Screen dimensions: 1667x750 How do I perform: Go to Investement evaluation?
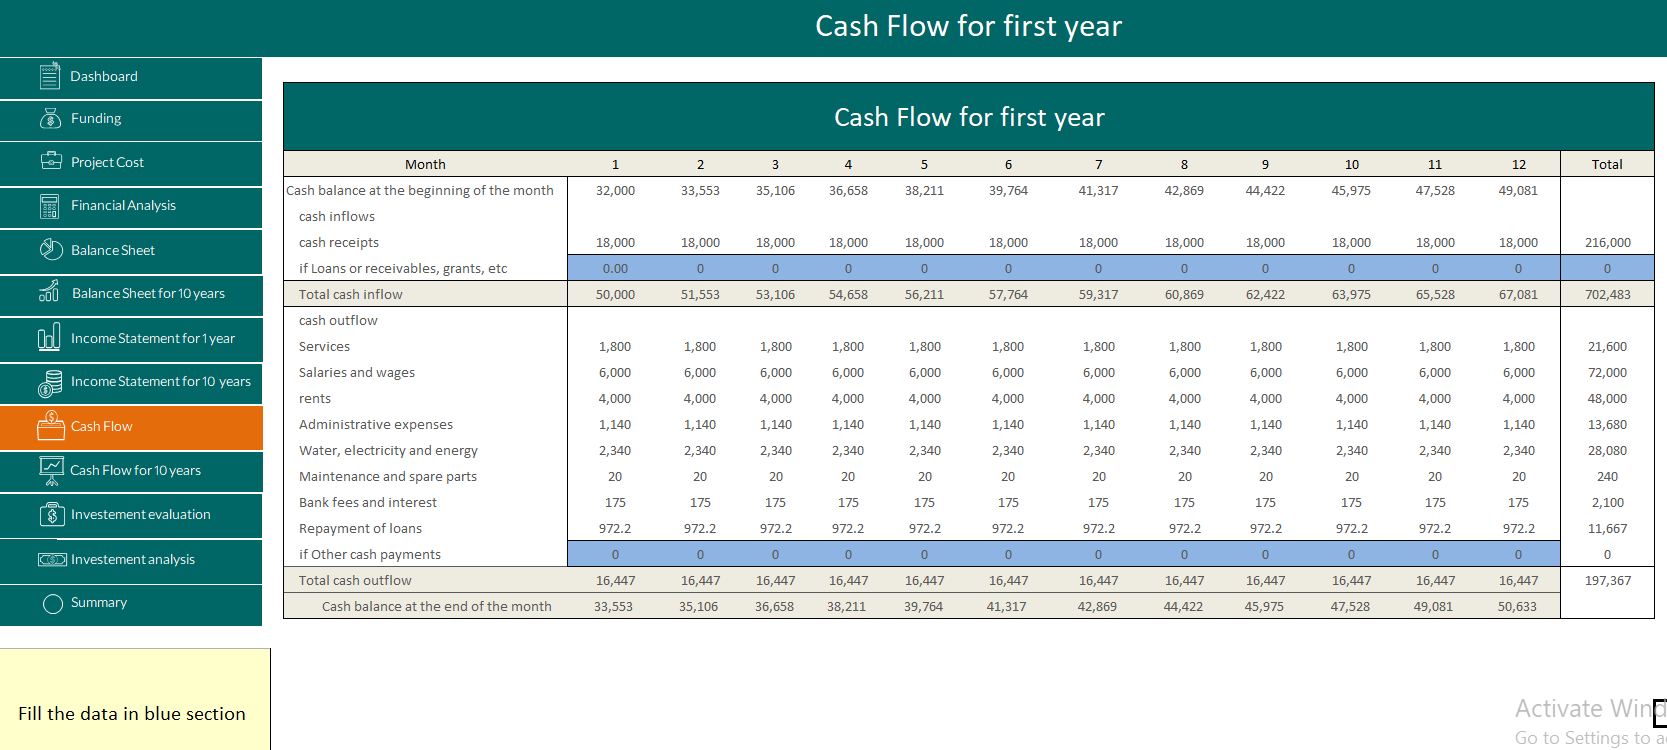coord(131,515)
